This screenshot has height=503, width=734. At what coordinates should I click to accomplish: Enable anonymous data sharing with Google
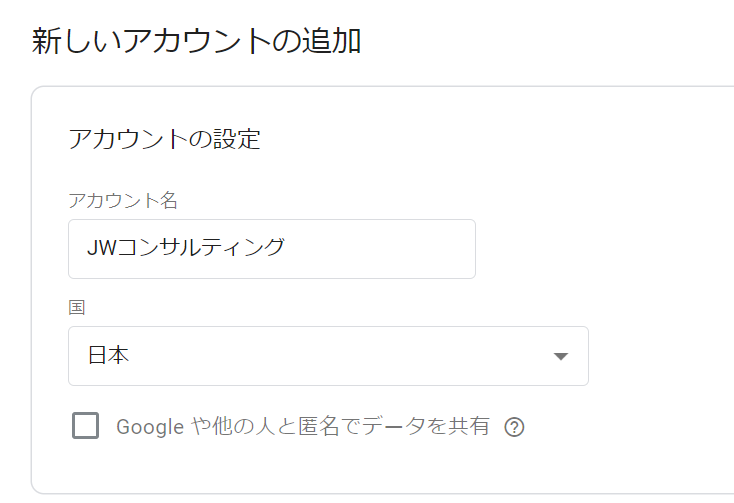click(x=86, y=426)
